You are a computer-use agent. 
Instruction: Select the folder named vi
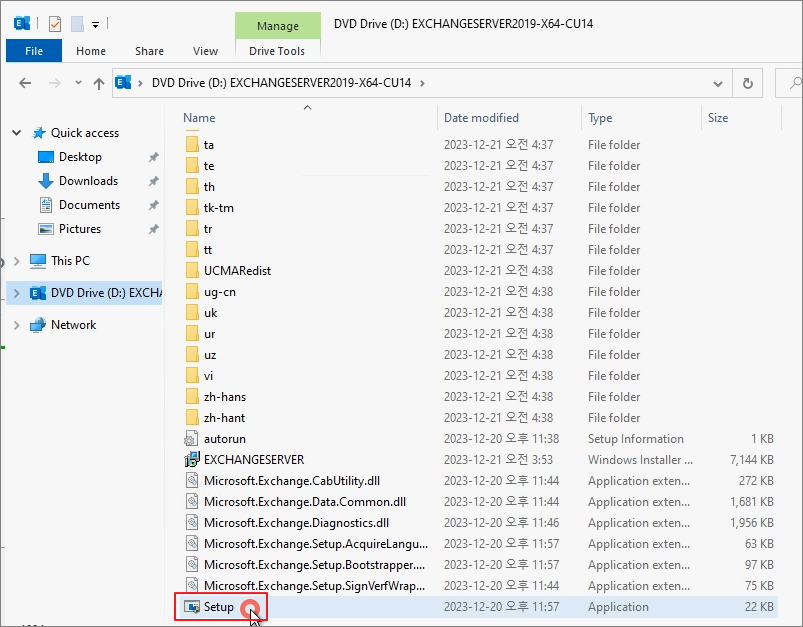click(x=208, y=376)
